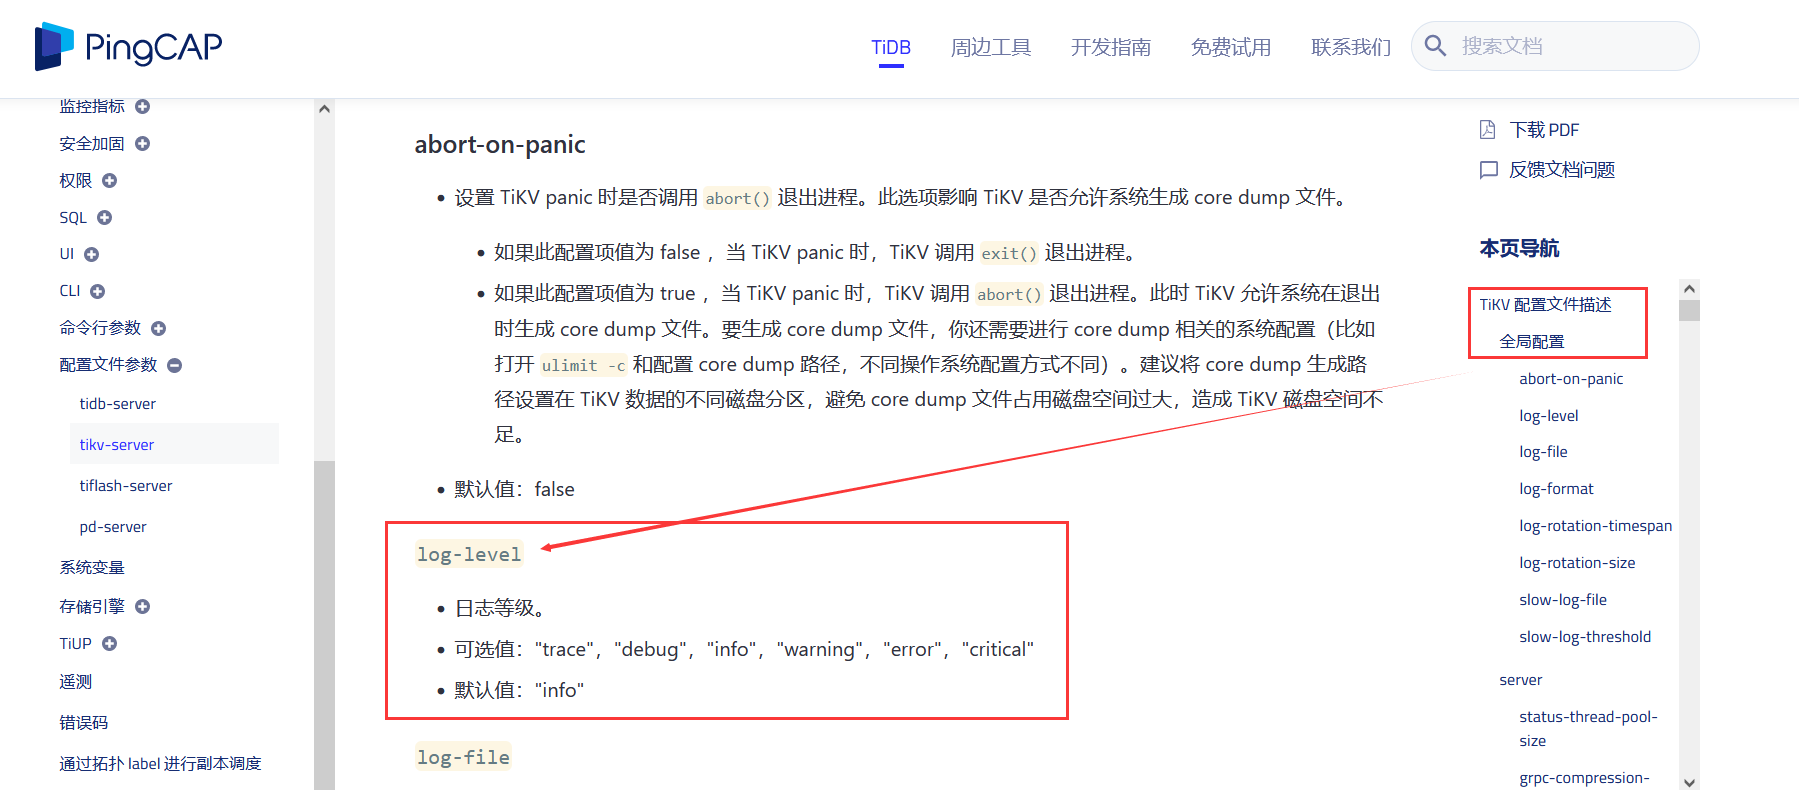Jump to log-rotation-size in page nav
1799x790 pixels.
[x=1577, y=563]
